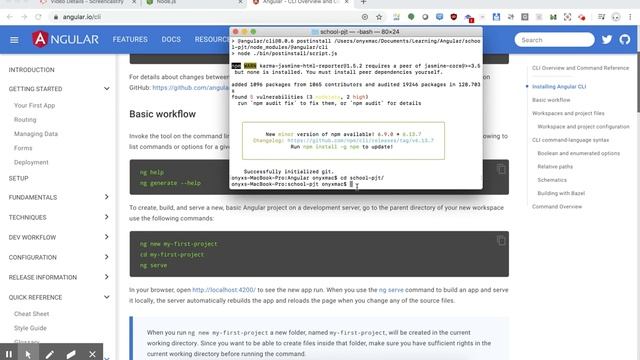Open the DOCS nav item
Viewport: 640px width, 360px height.
click(x=171, y=40)
